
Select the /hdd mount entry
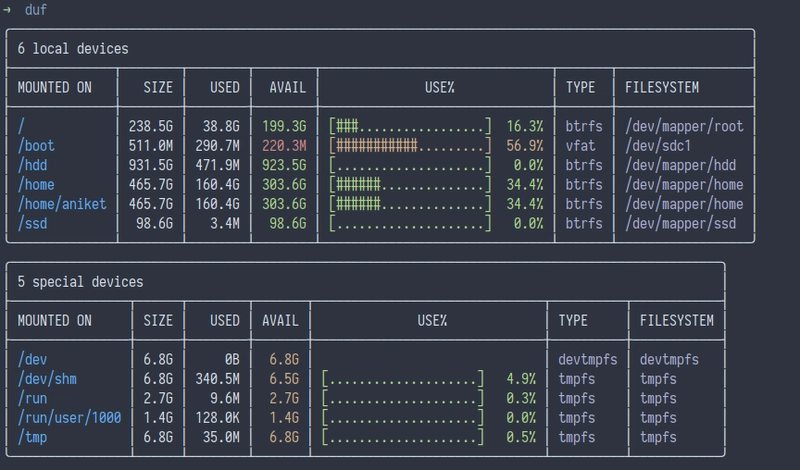tap(32, 165)
